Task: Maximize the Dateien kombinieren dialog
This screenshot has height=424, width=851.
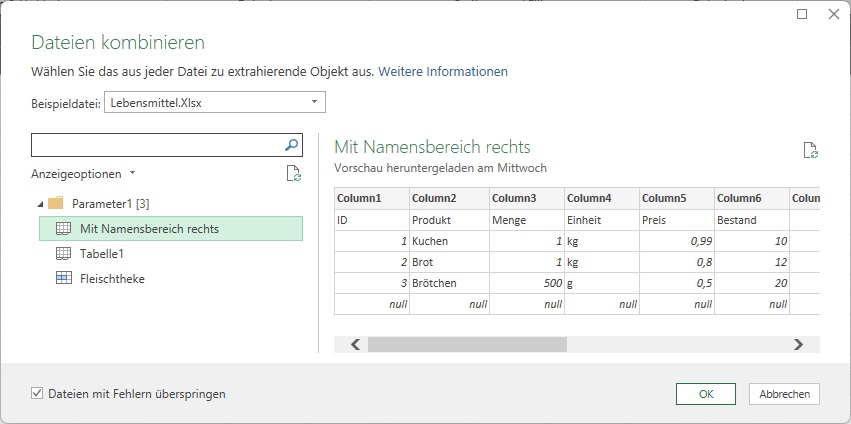Action: (802, 15)
